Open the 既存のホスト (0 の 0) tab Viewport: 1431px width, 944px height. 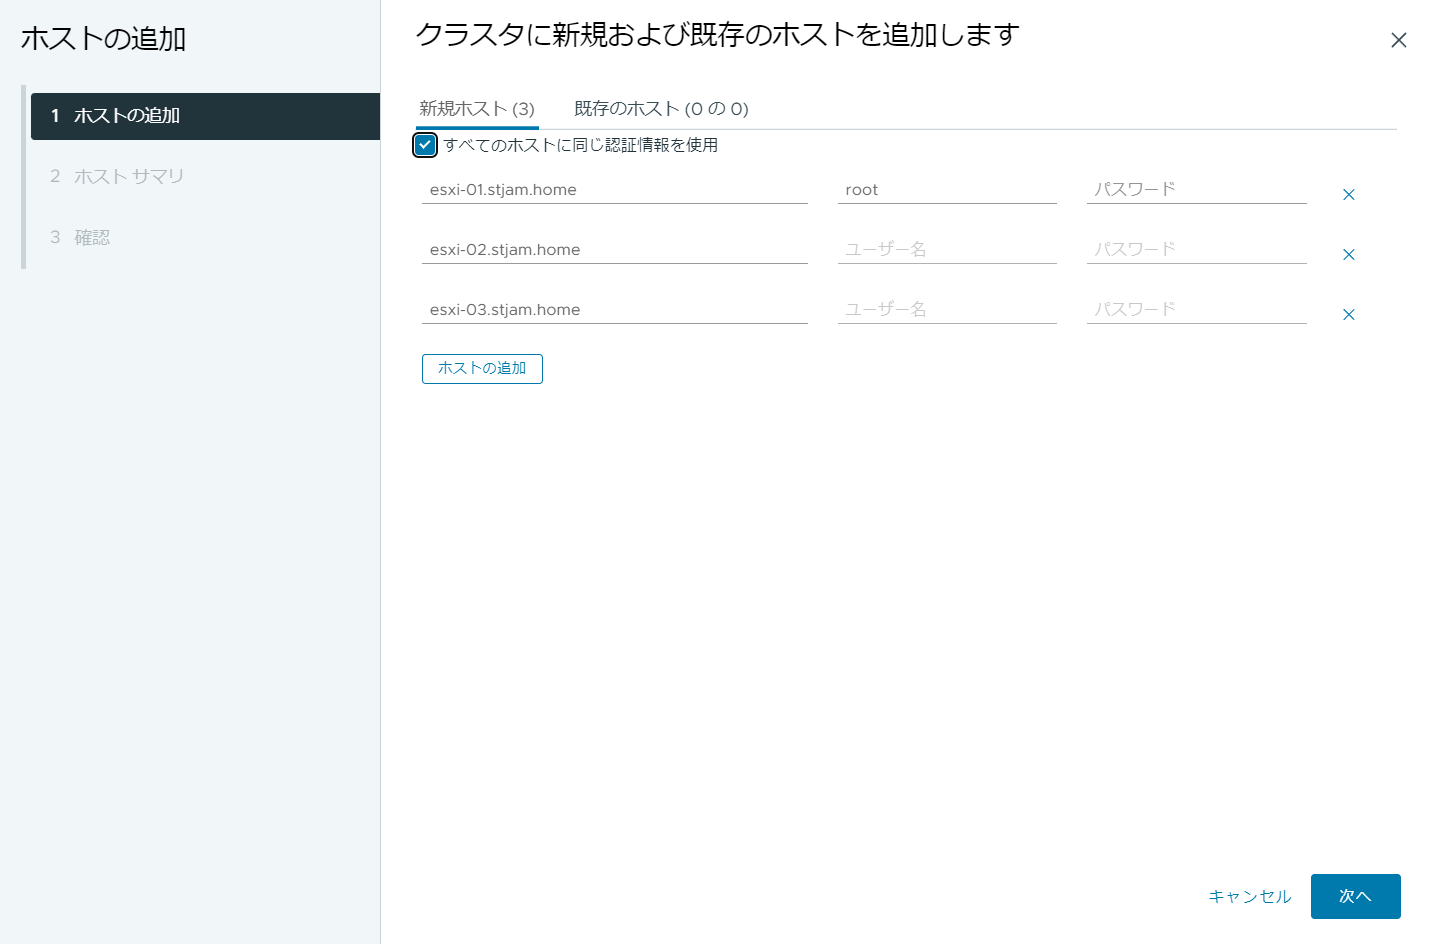pyautogui.click(x=661, y=109)
